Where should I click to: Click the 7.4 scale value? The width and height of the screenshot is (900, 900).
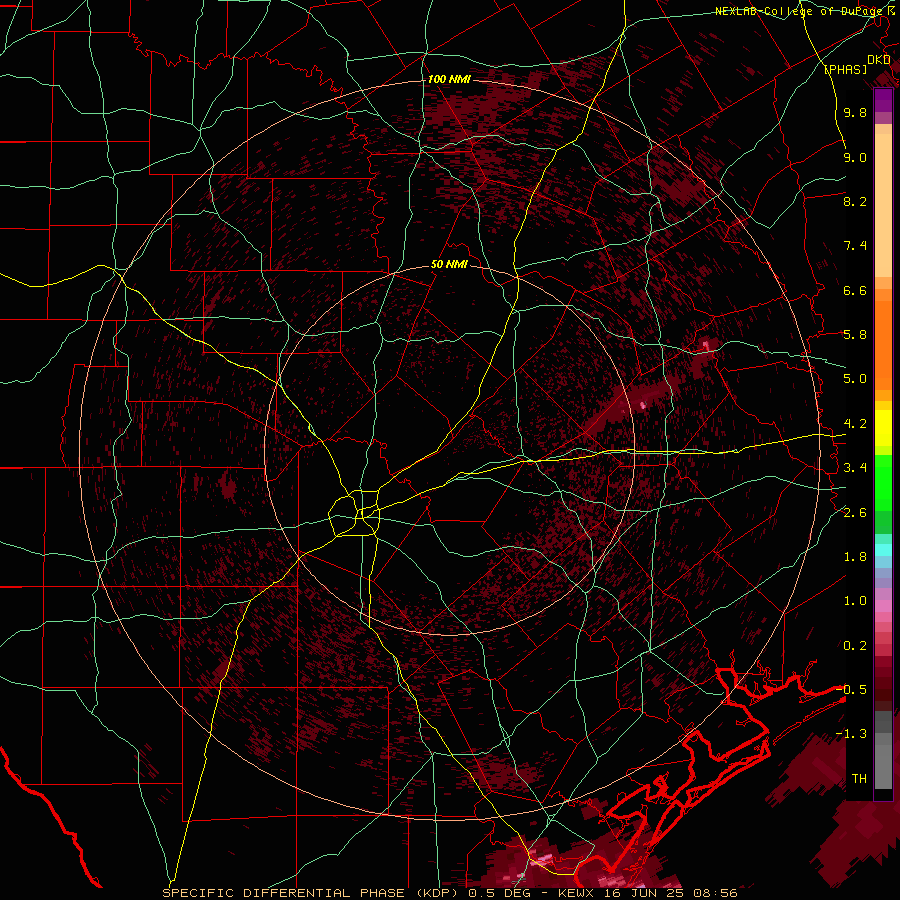[855, 246]
